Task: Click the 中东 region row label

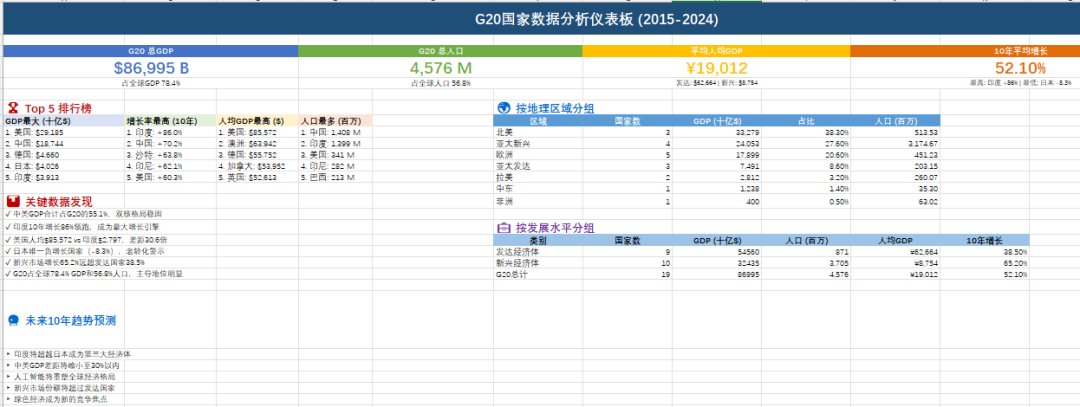Action: 503,188
